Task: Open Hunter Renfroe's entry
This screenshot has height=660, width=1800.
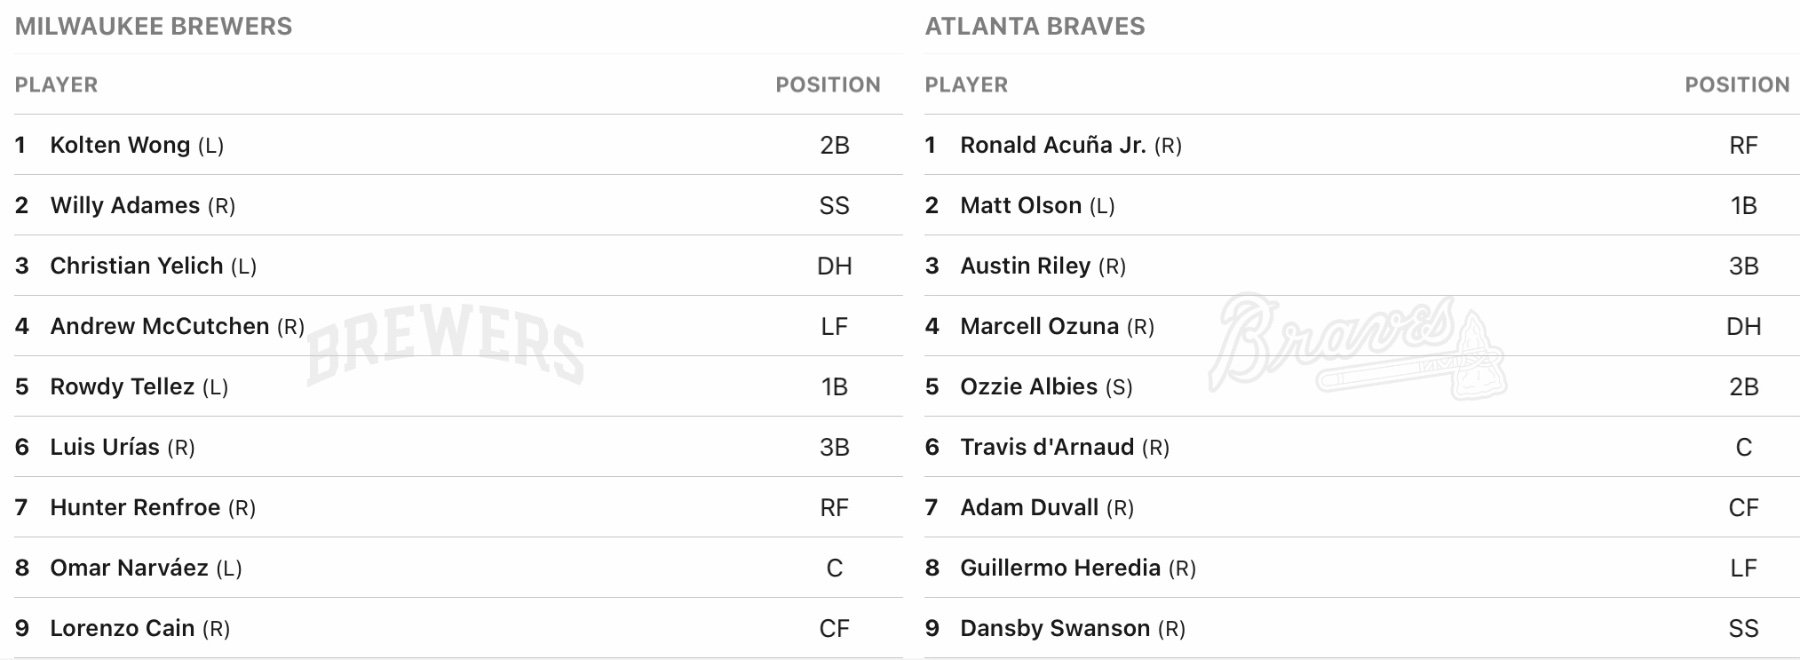Action: [135, 508]
